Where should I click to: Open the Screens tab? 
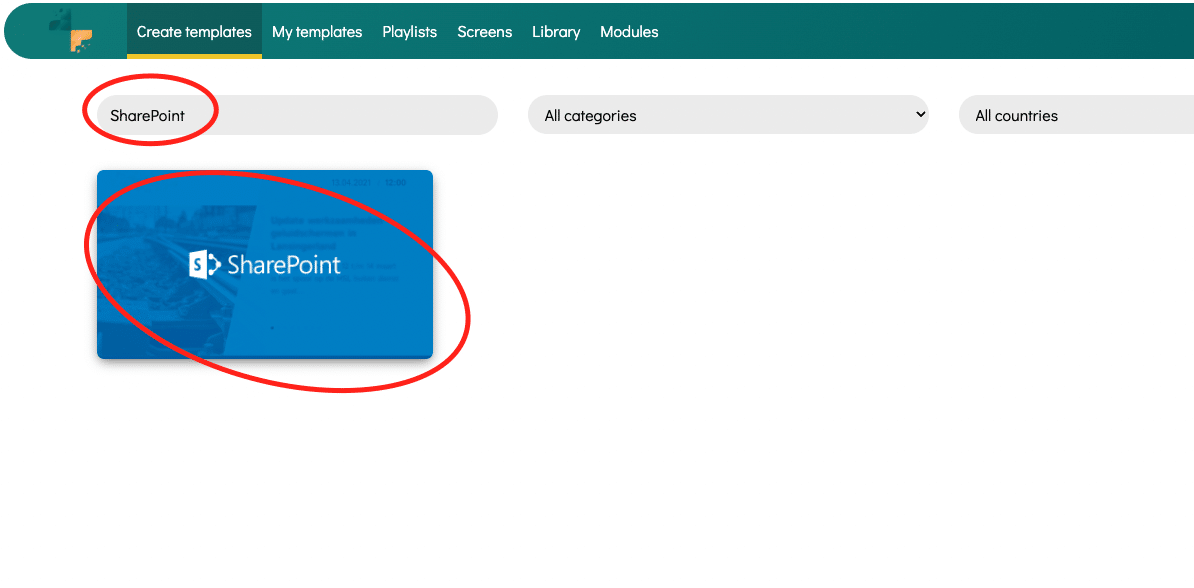coord(484,32)
